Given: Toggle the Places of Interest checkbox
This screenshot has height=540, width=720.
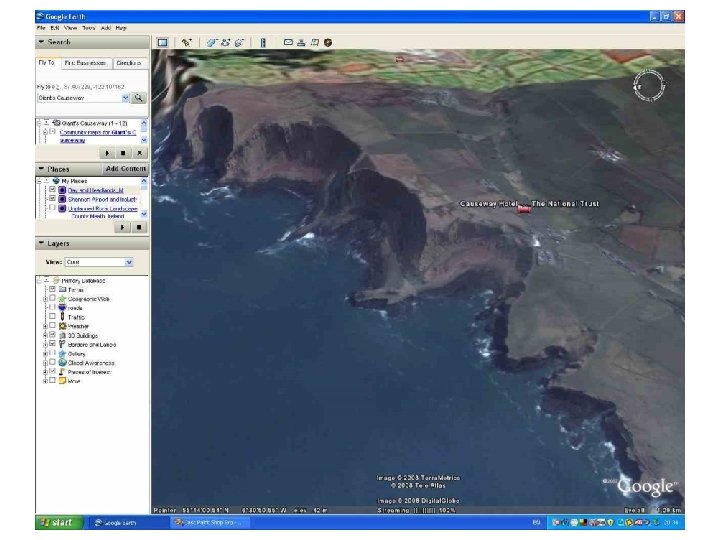Looking at the screenshot, I should 52,372.
